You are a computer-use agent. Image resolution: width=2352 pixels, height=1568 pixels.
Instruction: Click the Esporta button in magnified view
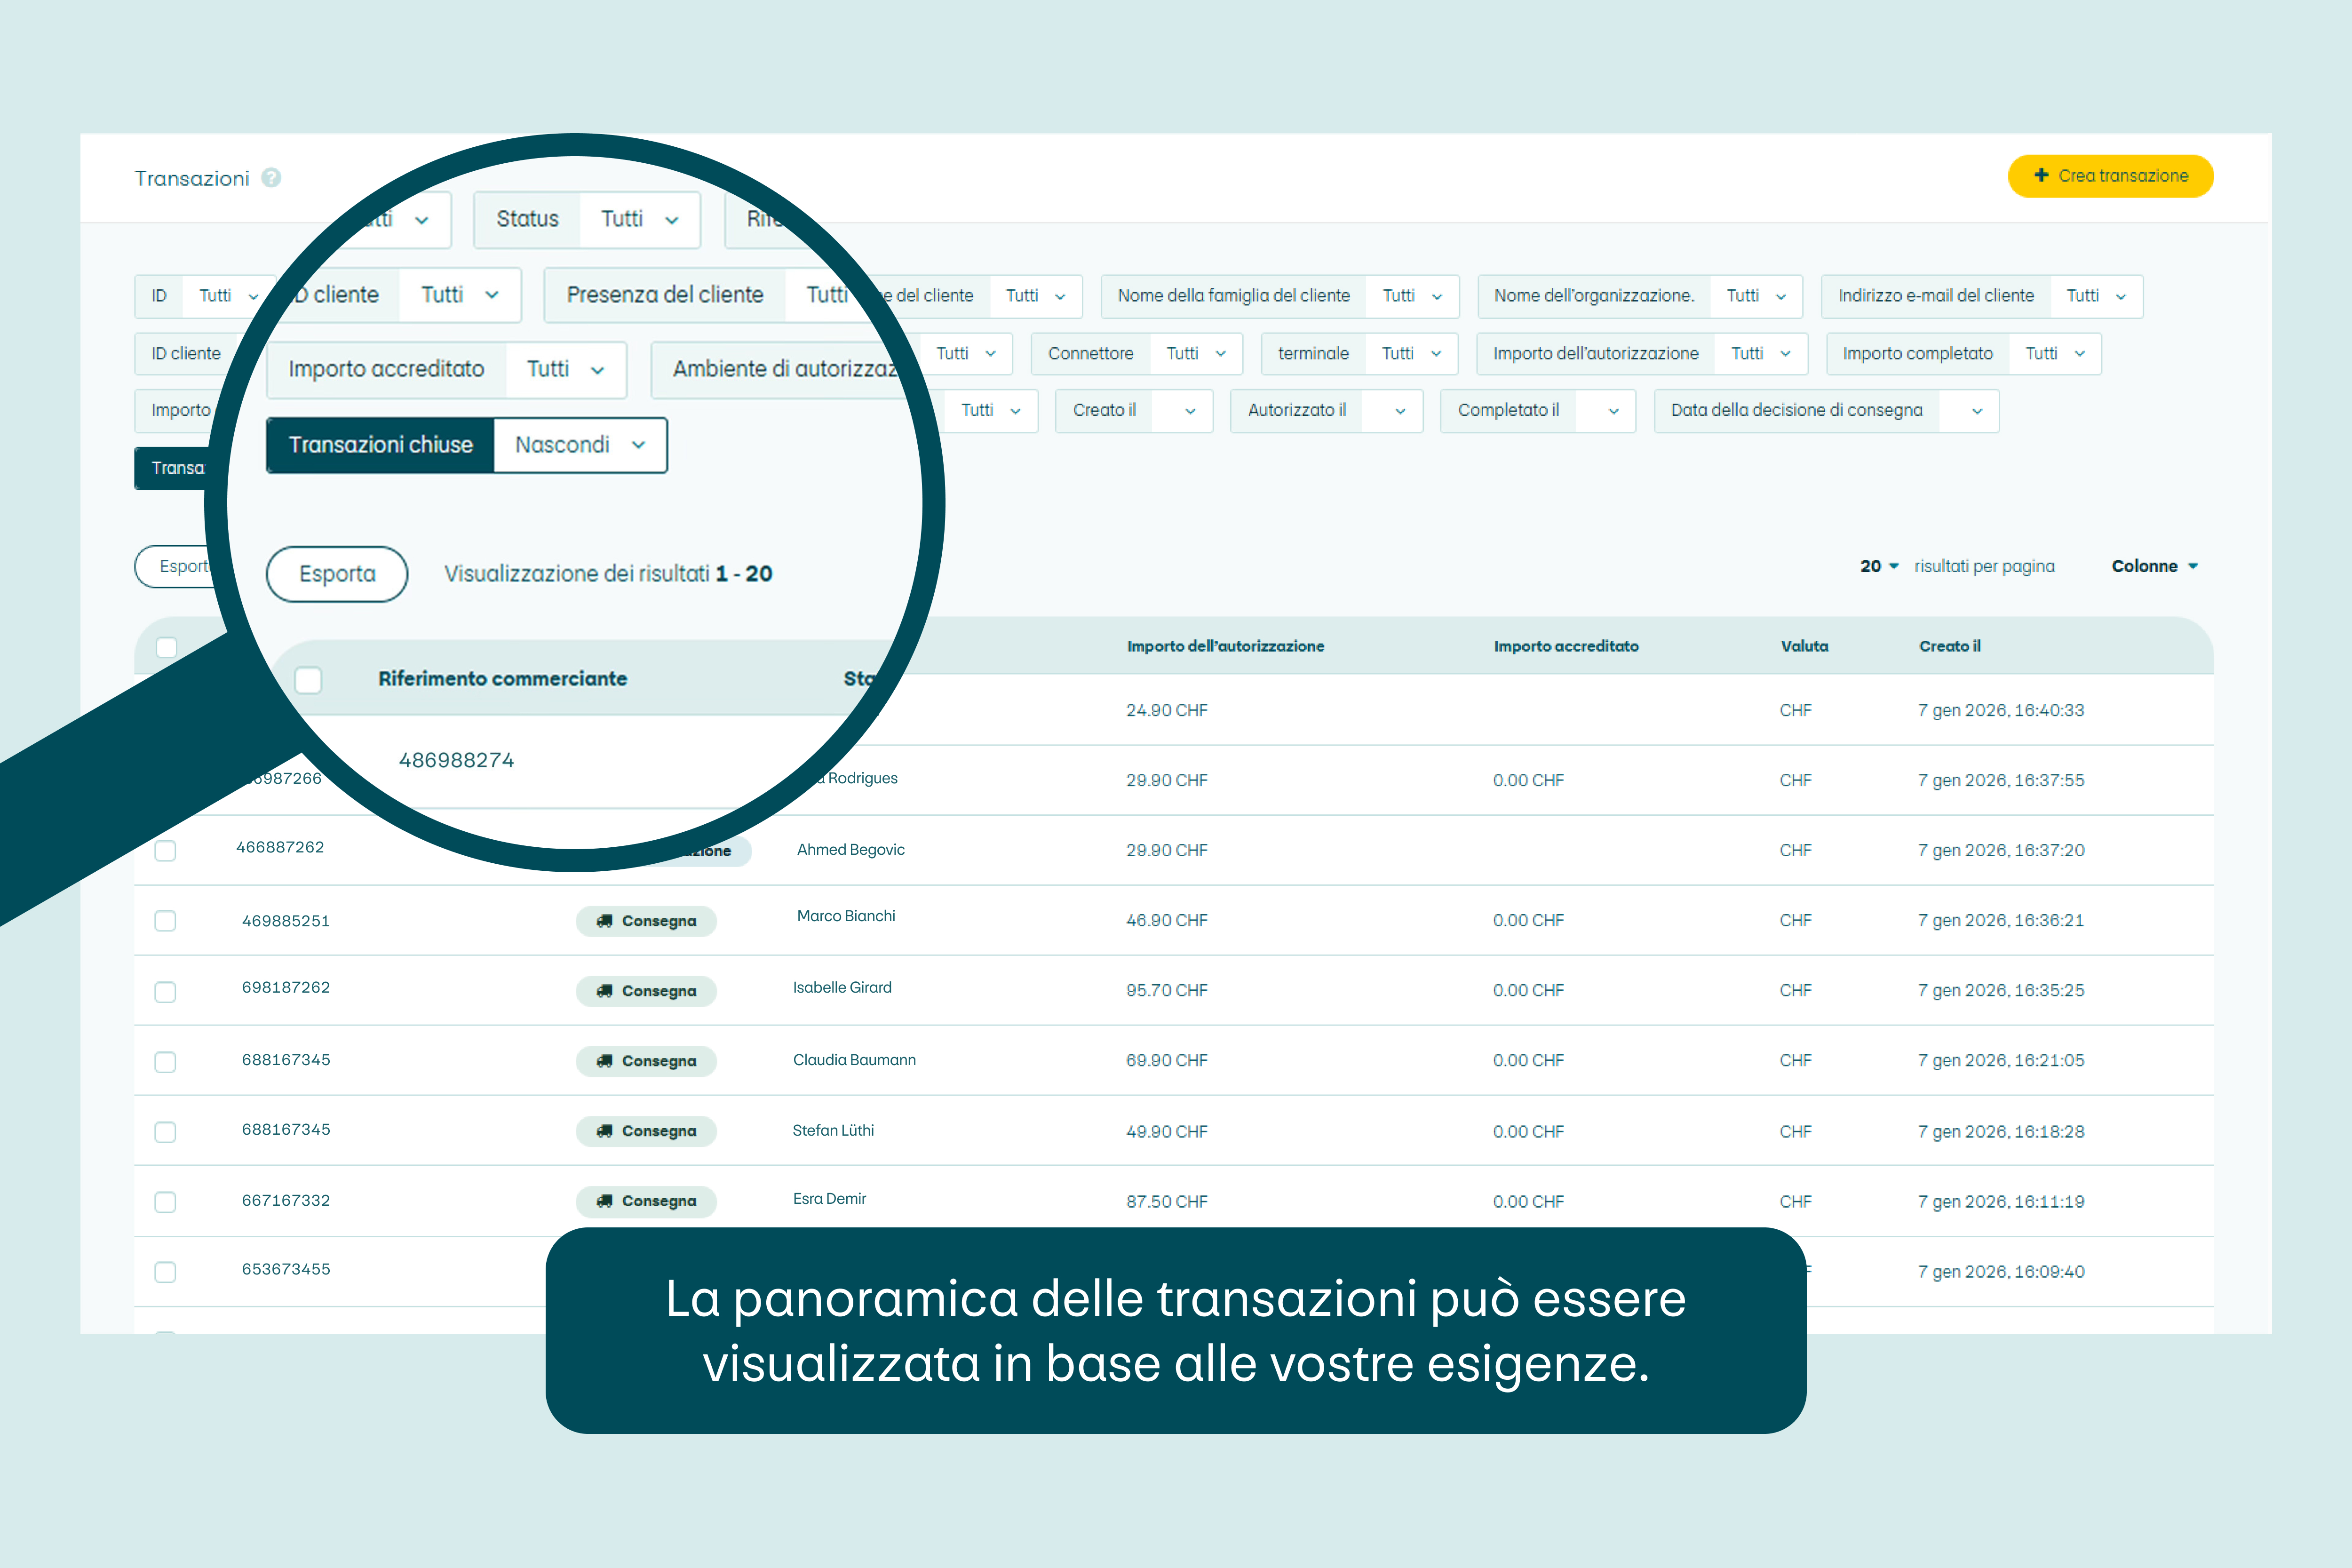(337, 574)
